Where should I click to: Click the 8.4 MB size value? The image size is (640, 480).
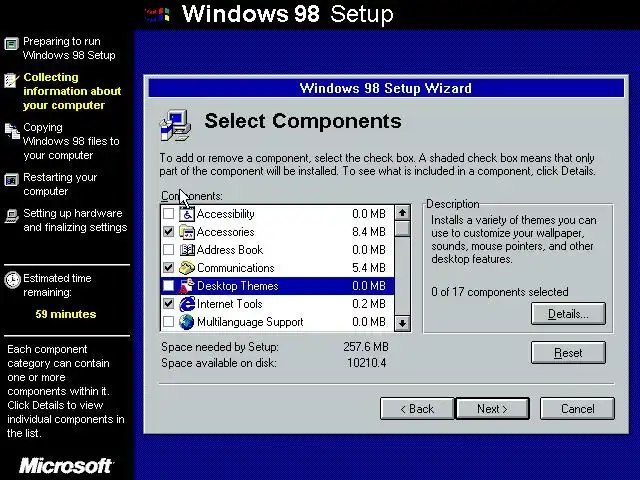coord(369,232)
